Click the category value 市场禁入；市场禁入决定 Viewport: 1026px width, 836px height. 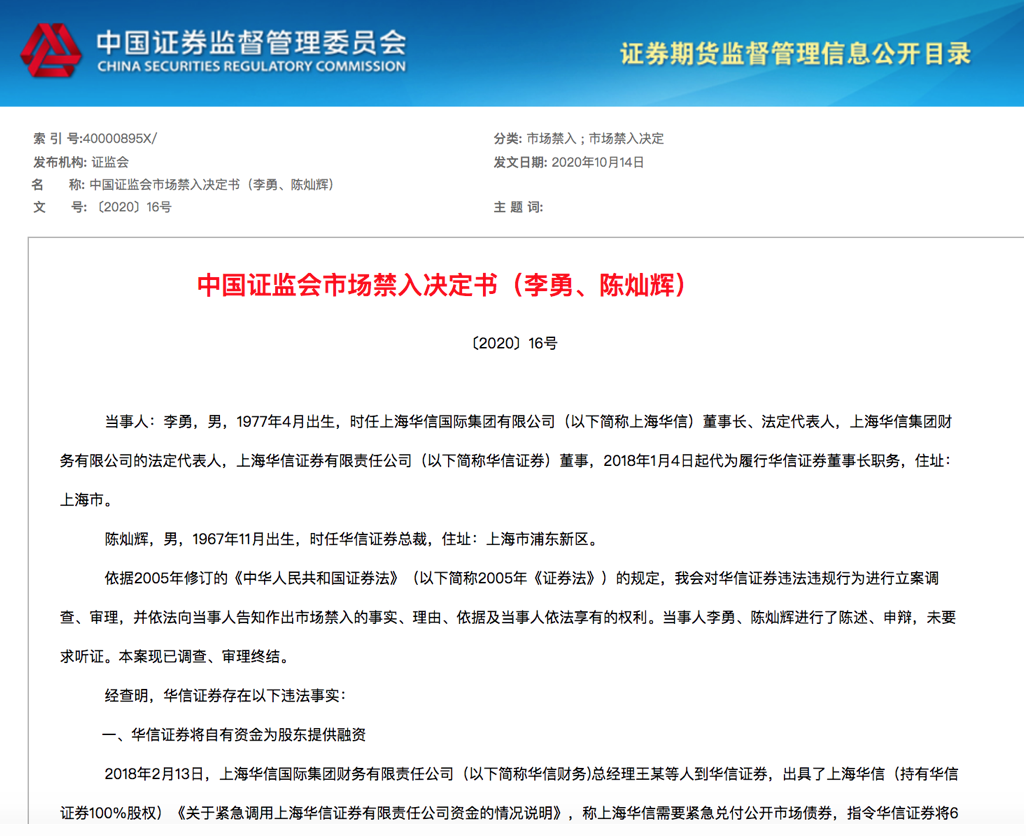pyautogui.click(x=595, y=139)
